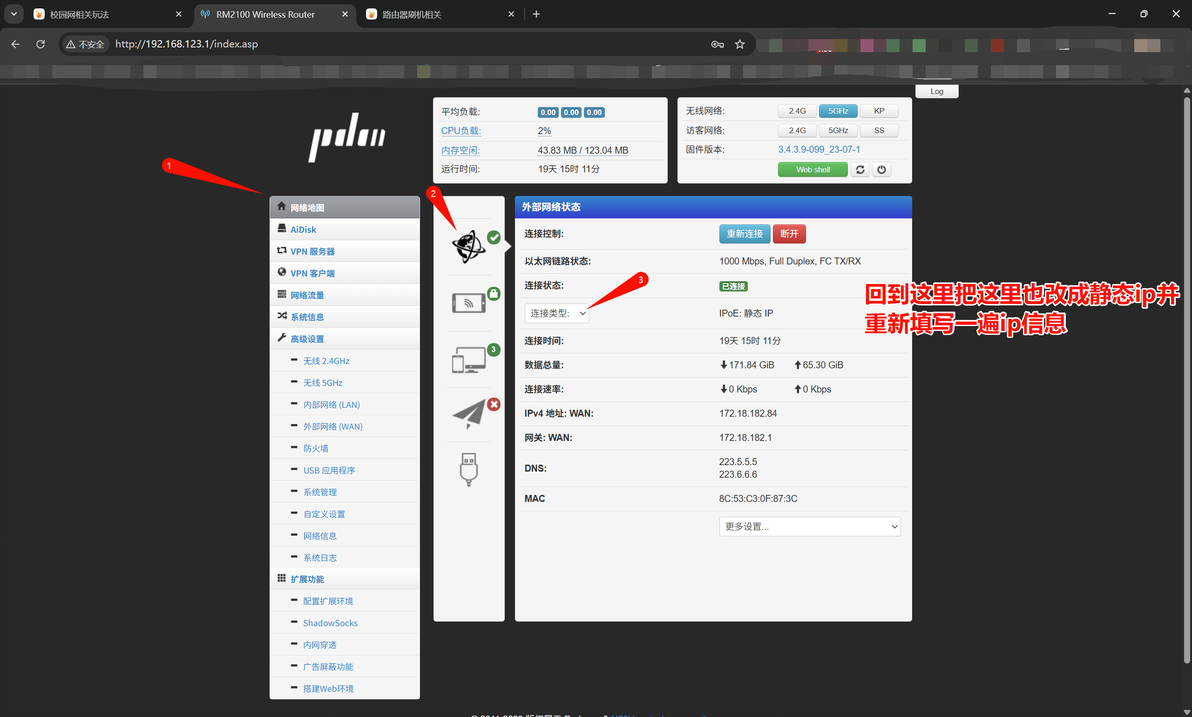The height and width of the screenshot is (717, 1192).
Task: Expand the 高级设置 section
Action: tap(344, 339)
